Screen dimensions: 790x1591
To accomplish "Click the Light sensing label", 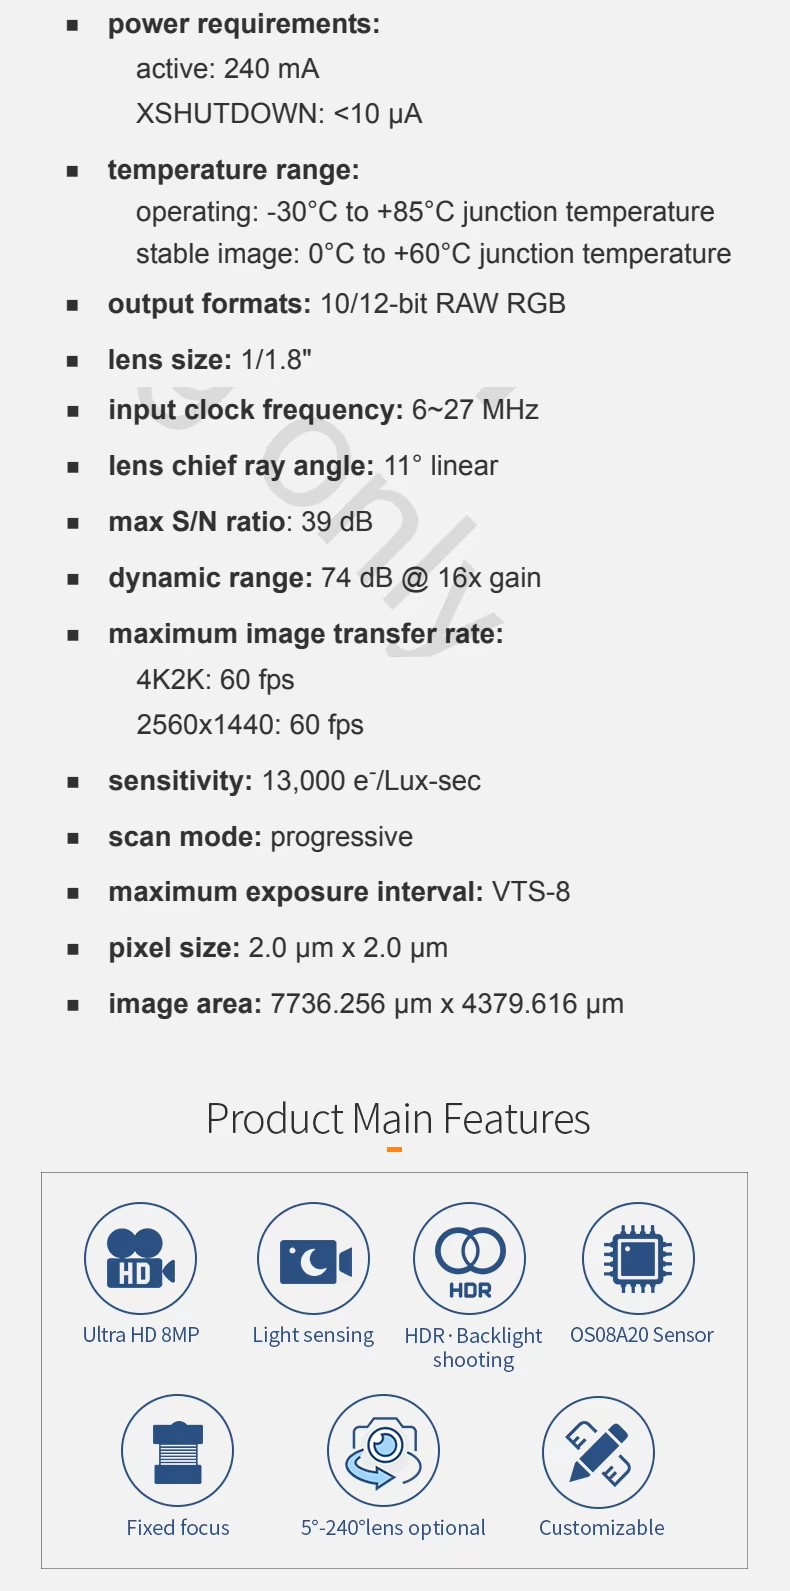I will (x=313, y=1335).
